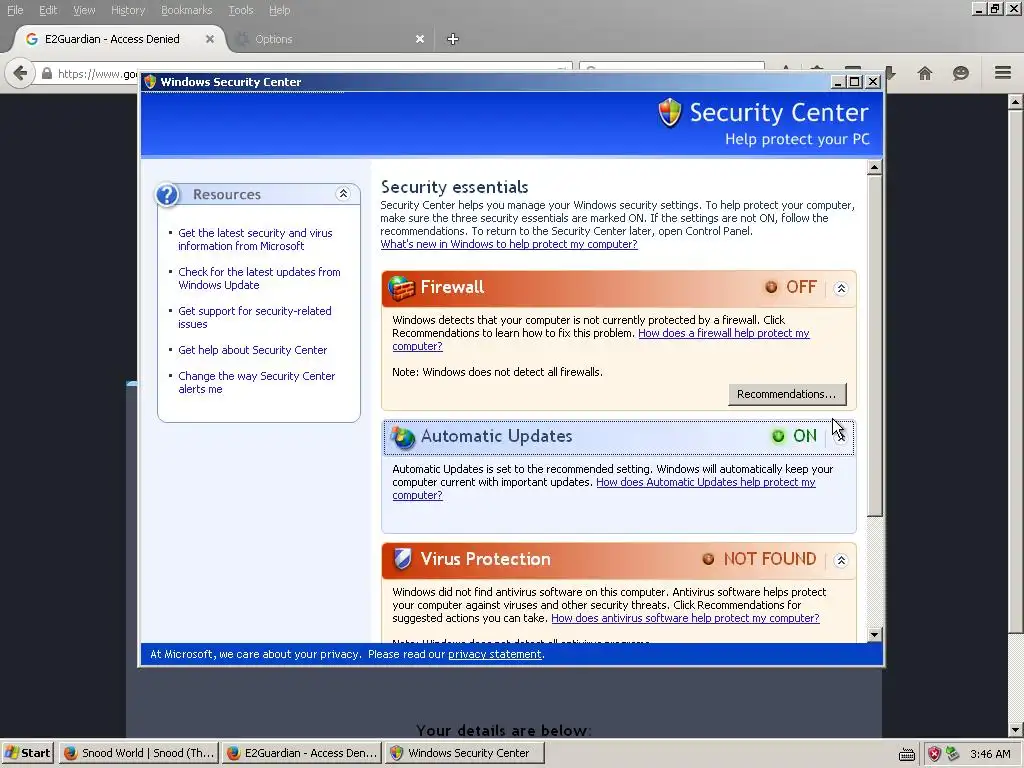Open the History menu in Firefox

[128, 10]
